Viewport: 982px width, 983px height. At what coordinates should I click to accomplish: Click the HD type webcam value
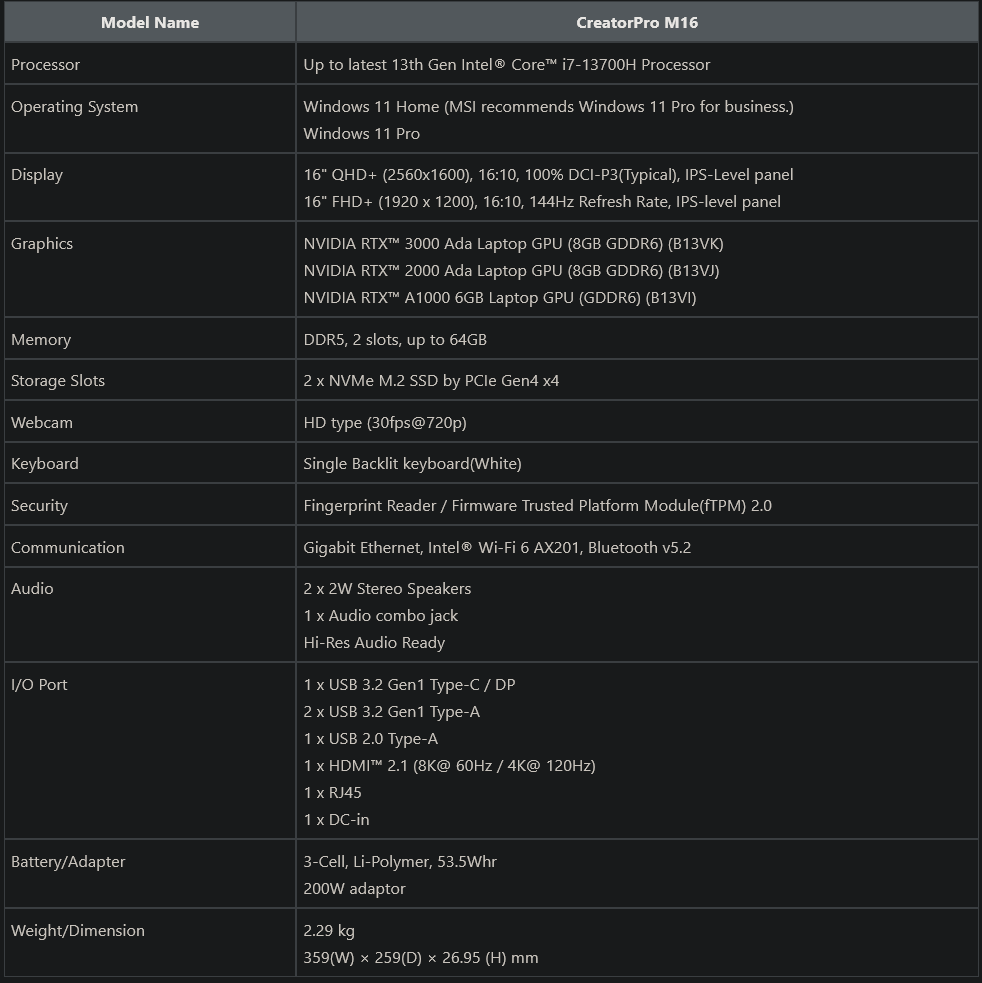coord(385,423)
